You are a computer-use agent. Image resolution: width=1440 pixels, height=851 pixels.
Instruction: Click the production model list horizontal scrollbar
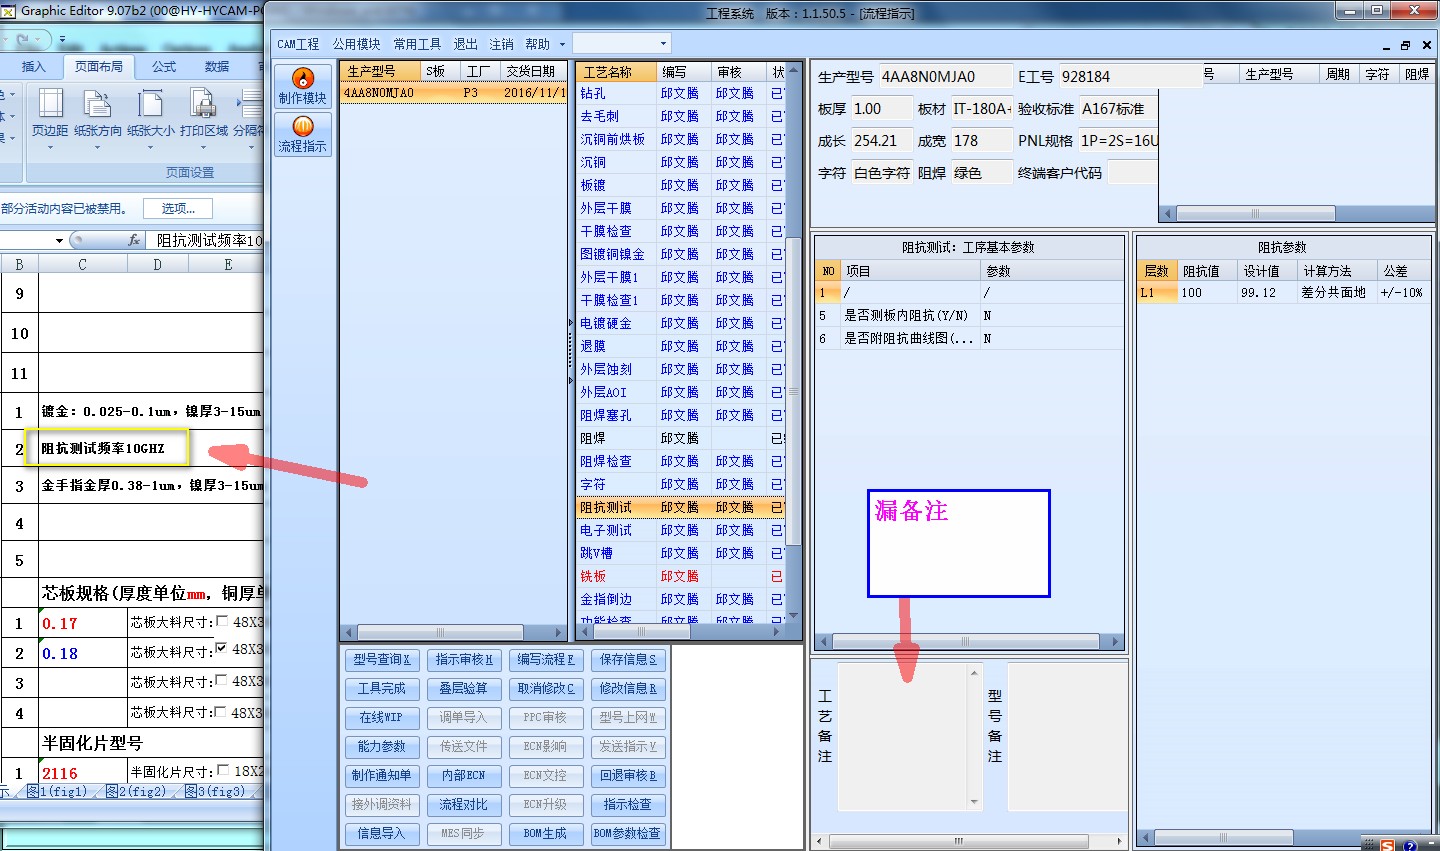pos(452,632)
